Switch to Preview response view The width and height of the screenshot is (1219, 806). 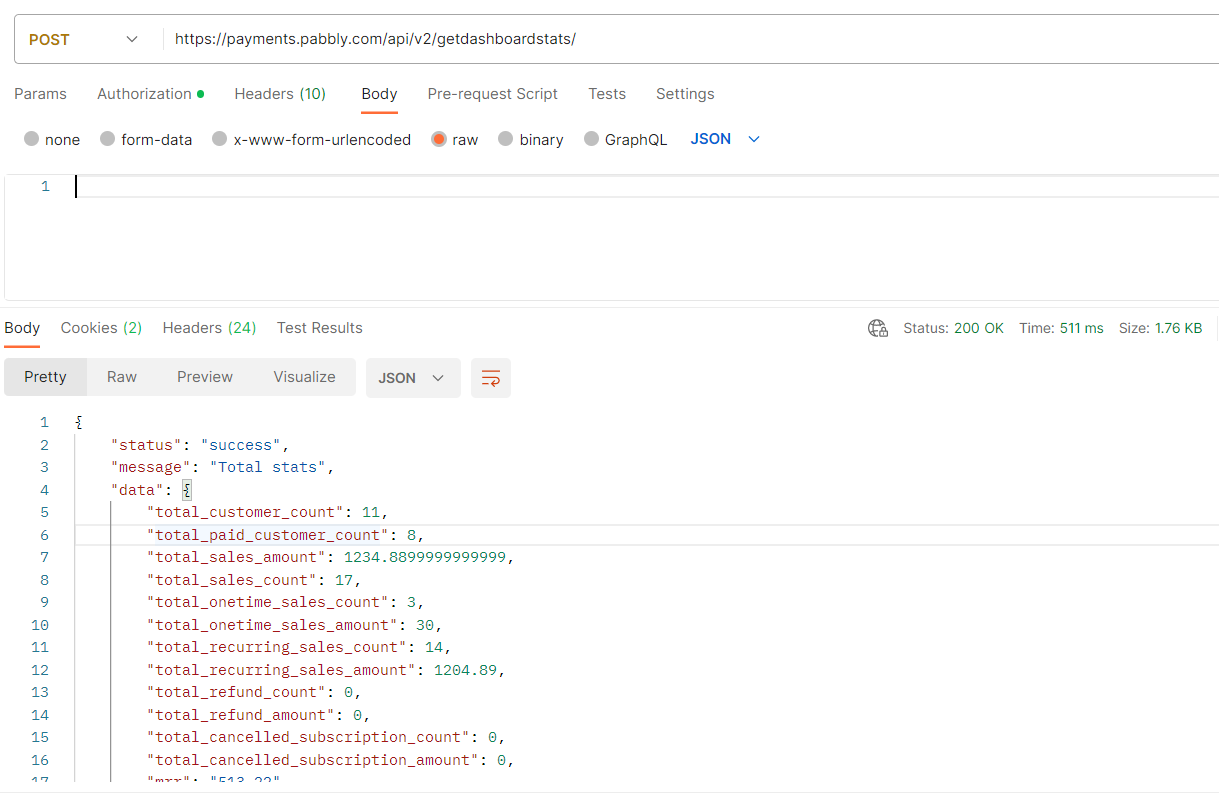pyautogui.click(x=205, y=378)
